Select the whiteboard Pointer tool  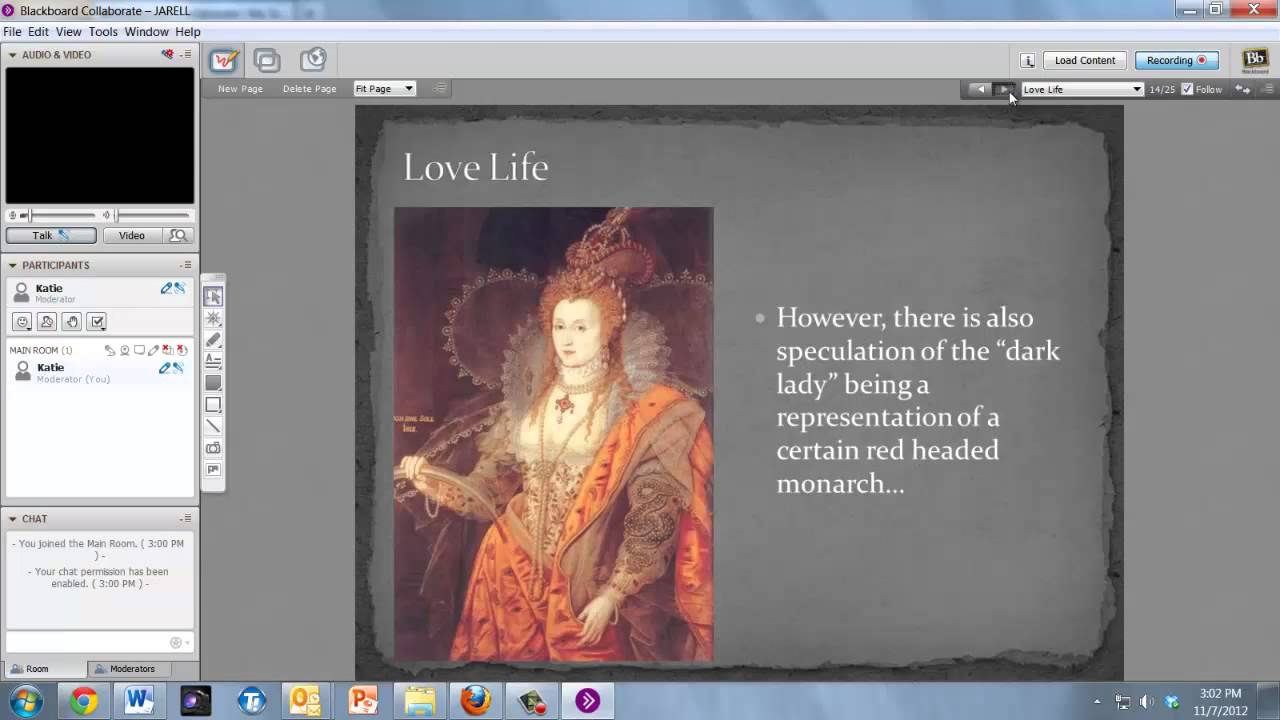pos(213,318)
